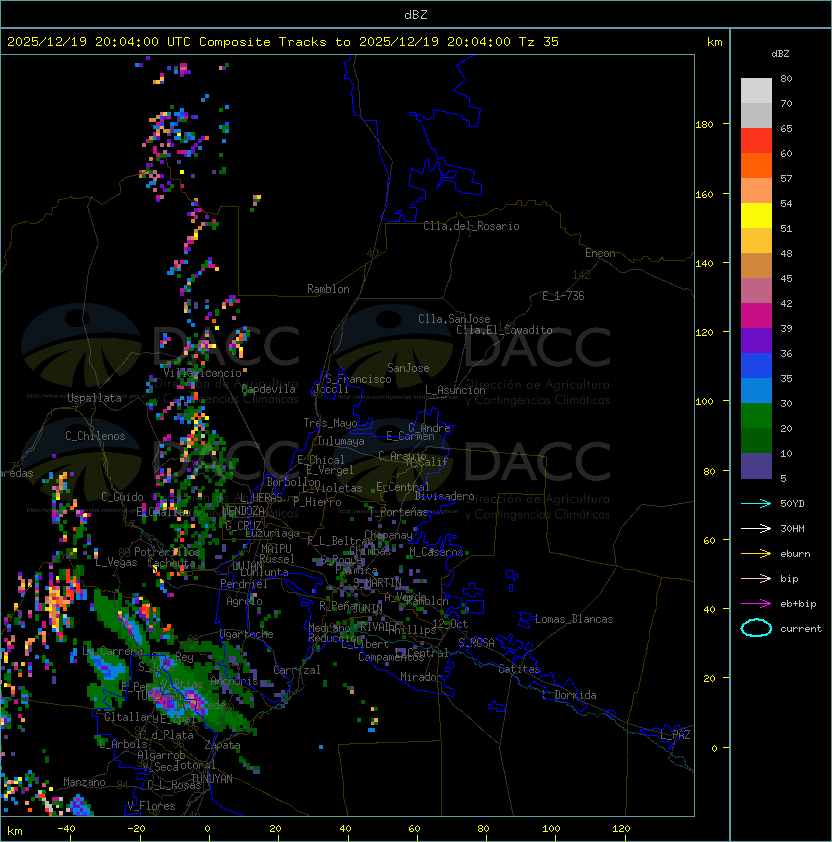This screenshot has height=842, width=832.
Task: Click the Divisadero place label
Action: (x=444, y=495)
